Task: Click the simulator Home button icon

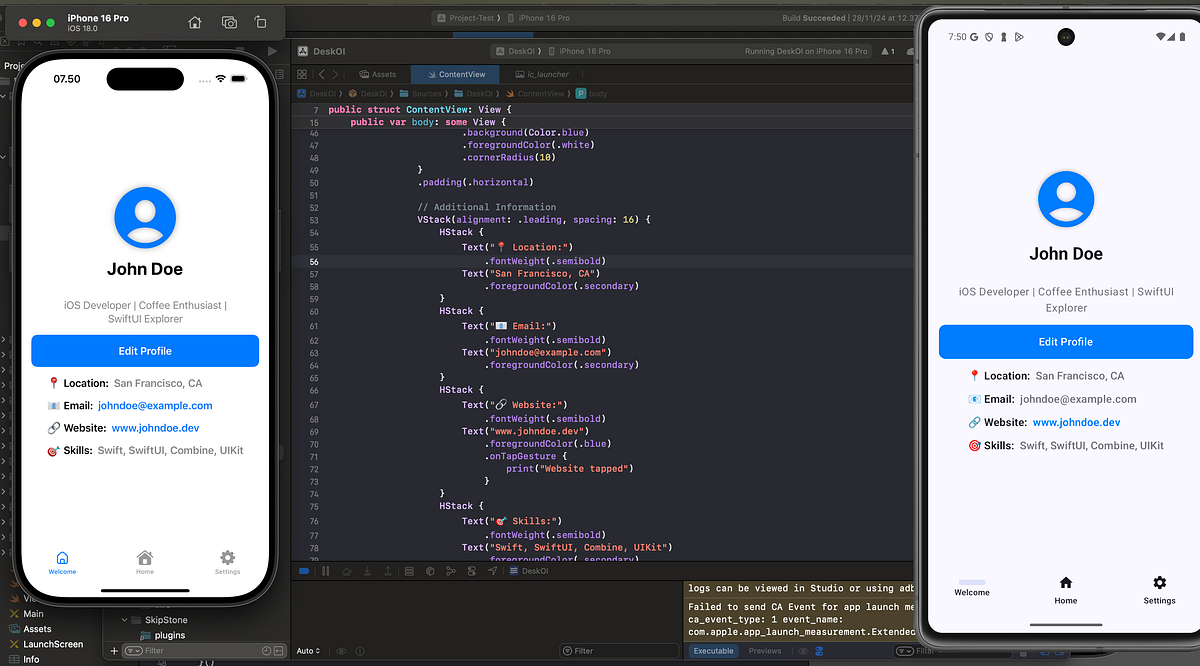Action: pos(195,22)
